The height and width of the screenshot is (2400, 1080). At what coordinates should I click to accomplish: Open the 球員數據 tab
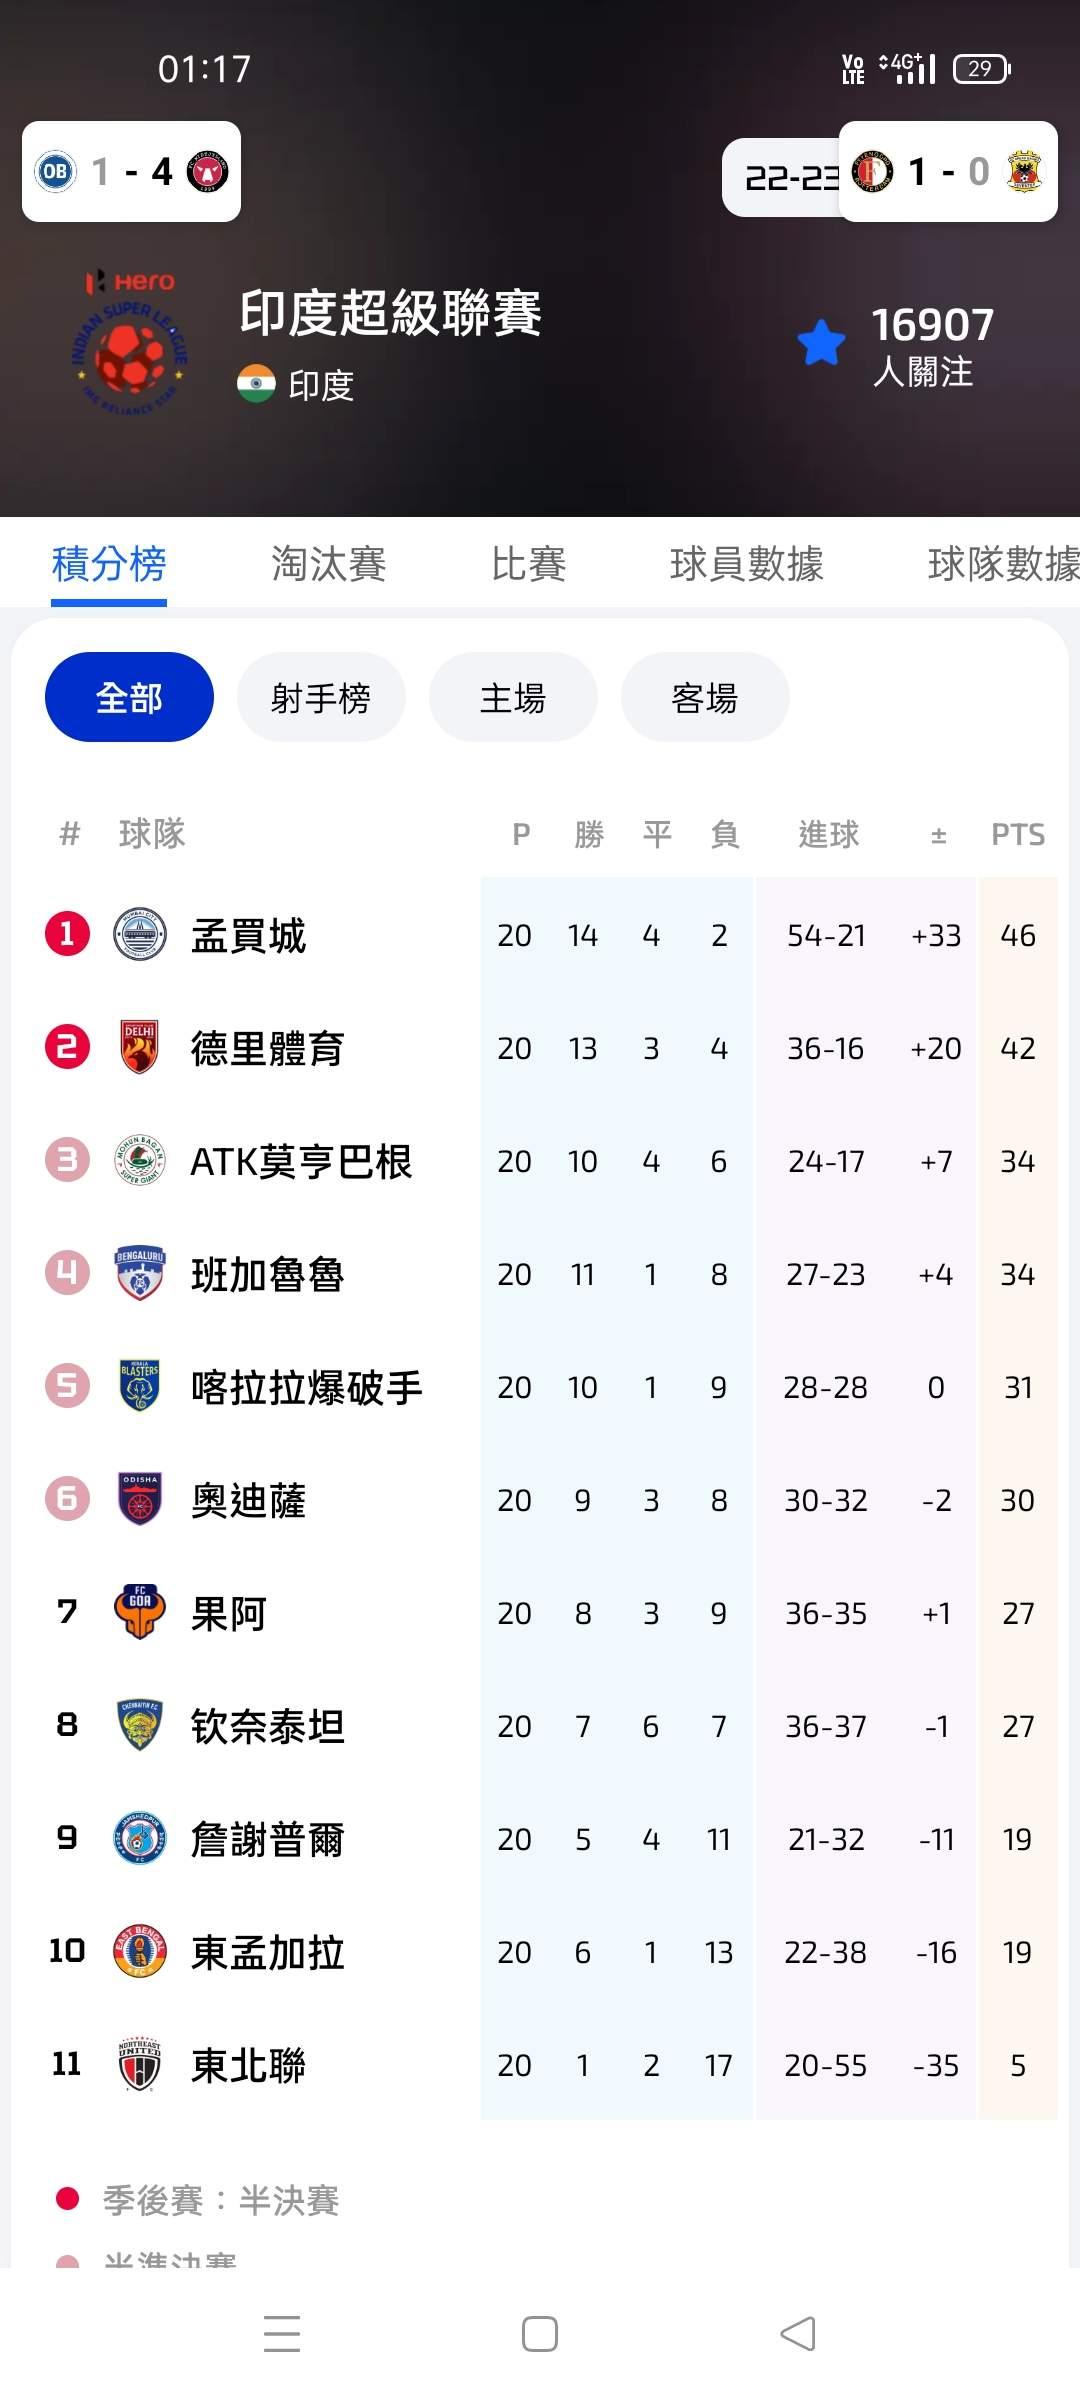click(747, 564)
